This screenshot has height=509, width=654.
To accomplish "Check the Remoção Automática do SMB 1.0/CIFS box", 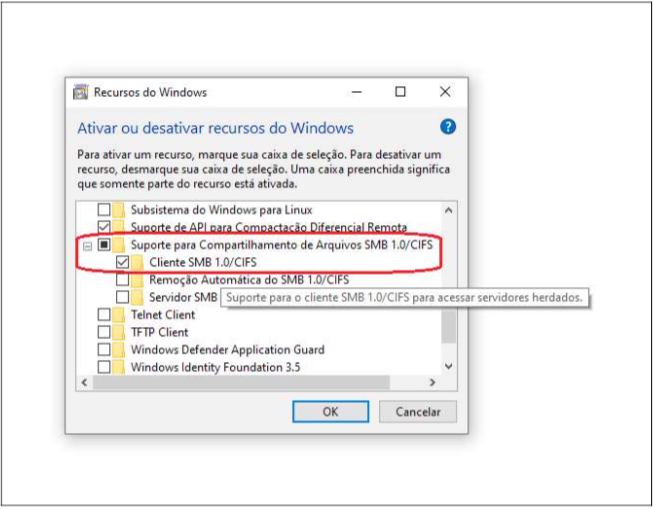I will [122, 280].
